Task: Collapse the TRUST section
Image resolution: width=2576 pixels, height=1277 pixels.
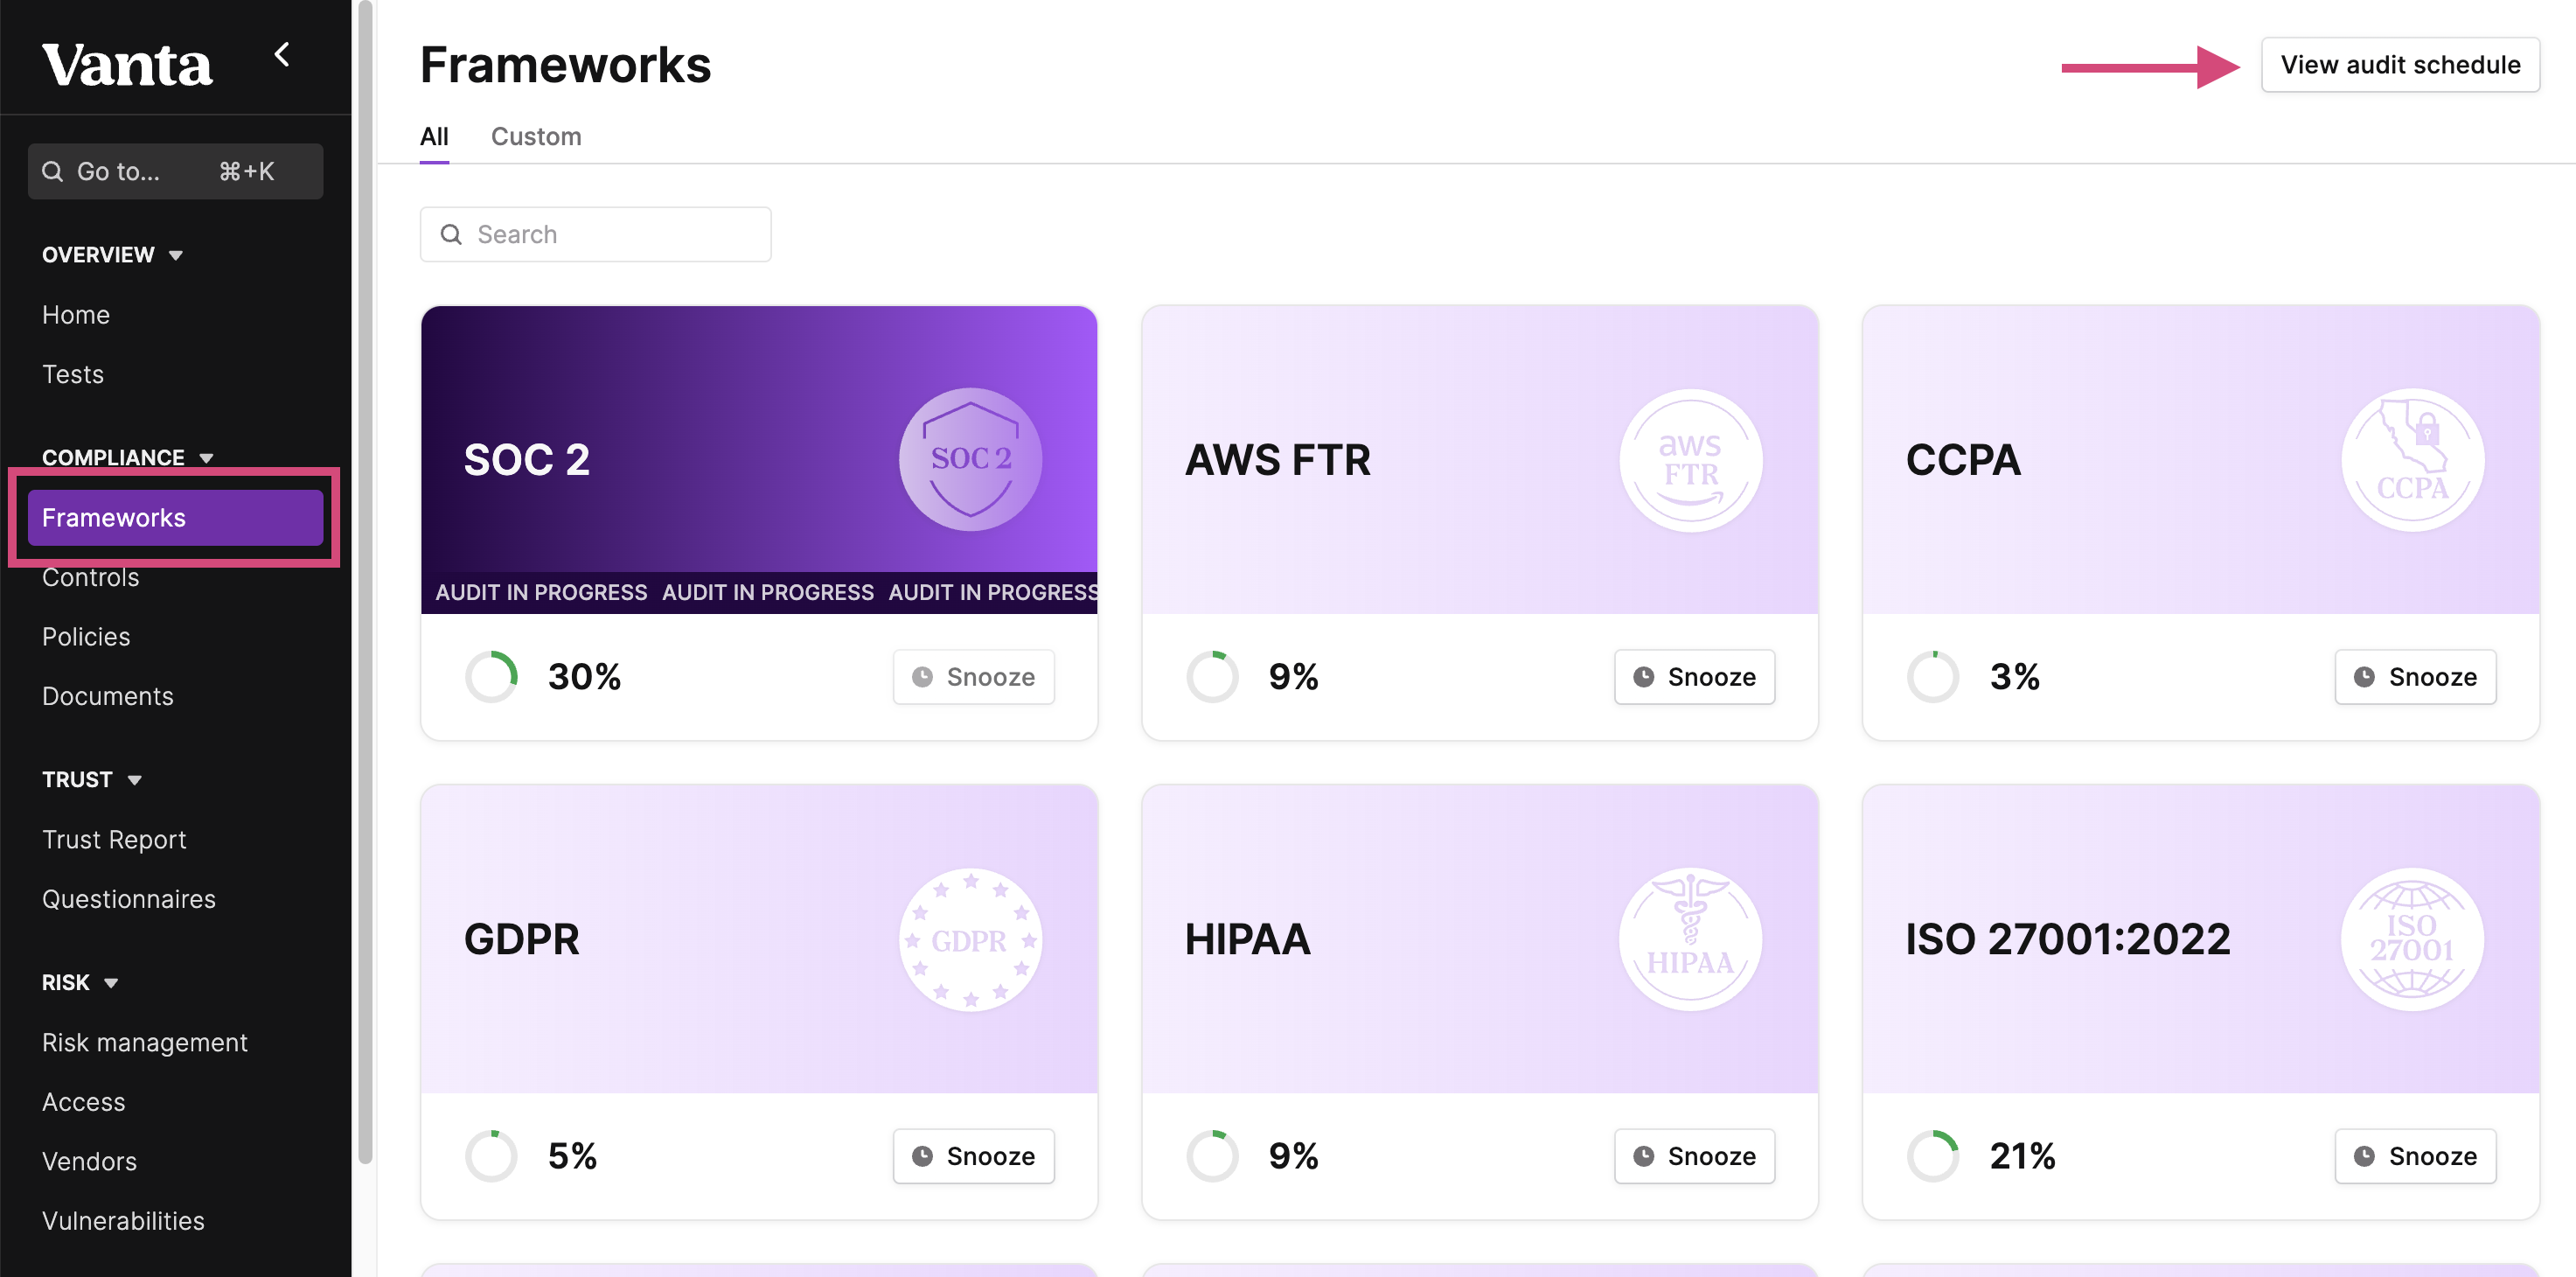Action: [134, 780]
